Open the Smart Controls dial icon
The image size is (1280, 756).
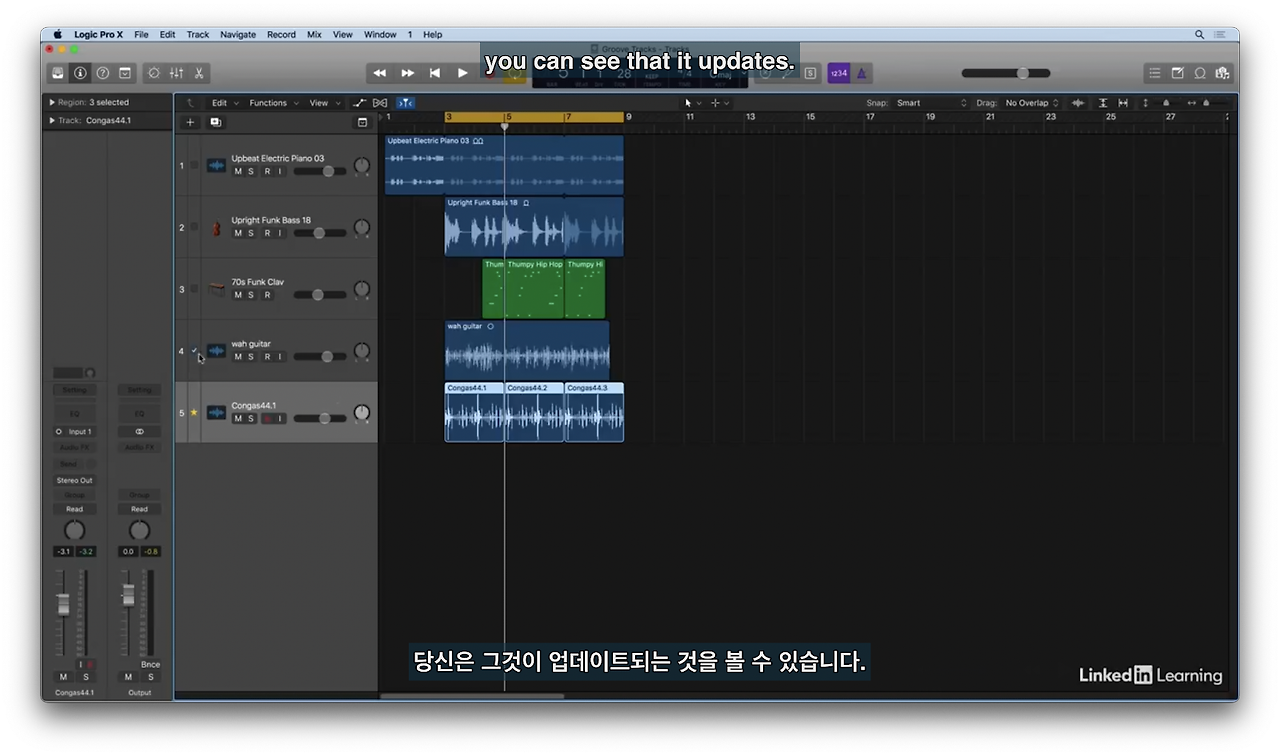pyautogui.click(x=154, y=73)
